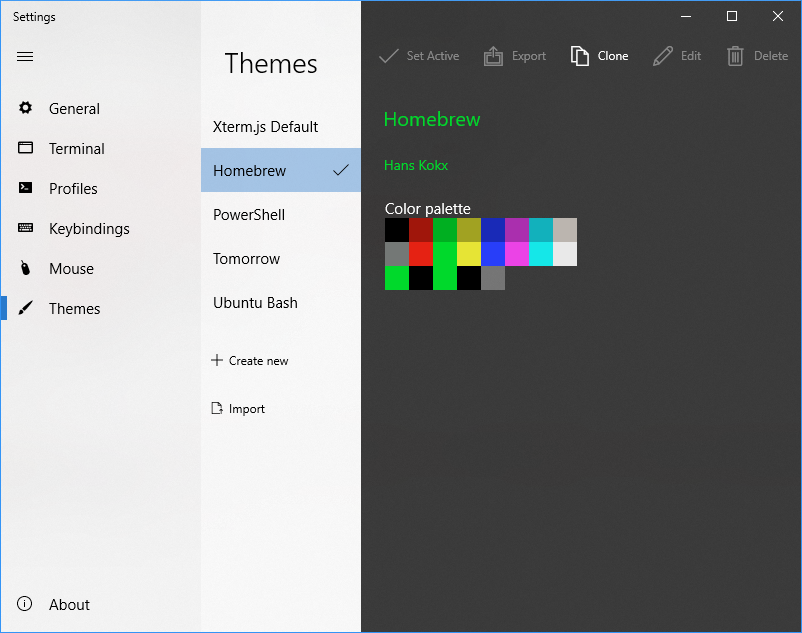Click the Set Active label
Screen dimensions: 802x633
433,56
